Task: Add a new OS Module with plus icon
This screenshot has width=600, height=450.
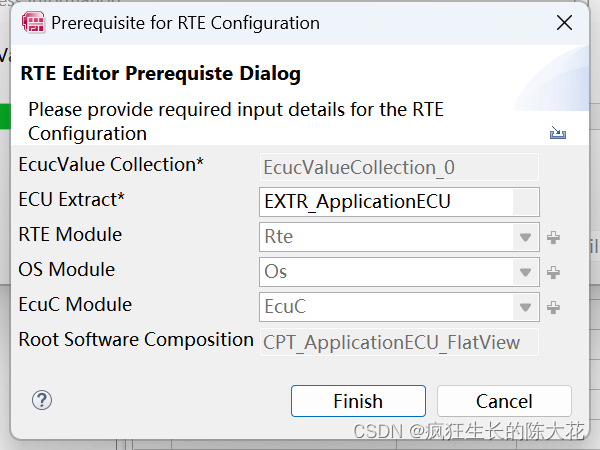Action: 553,272
